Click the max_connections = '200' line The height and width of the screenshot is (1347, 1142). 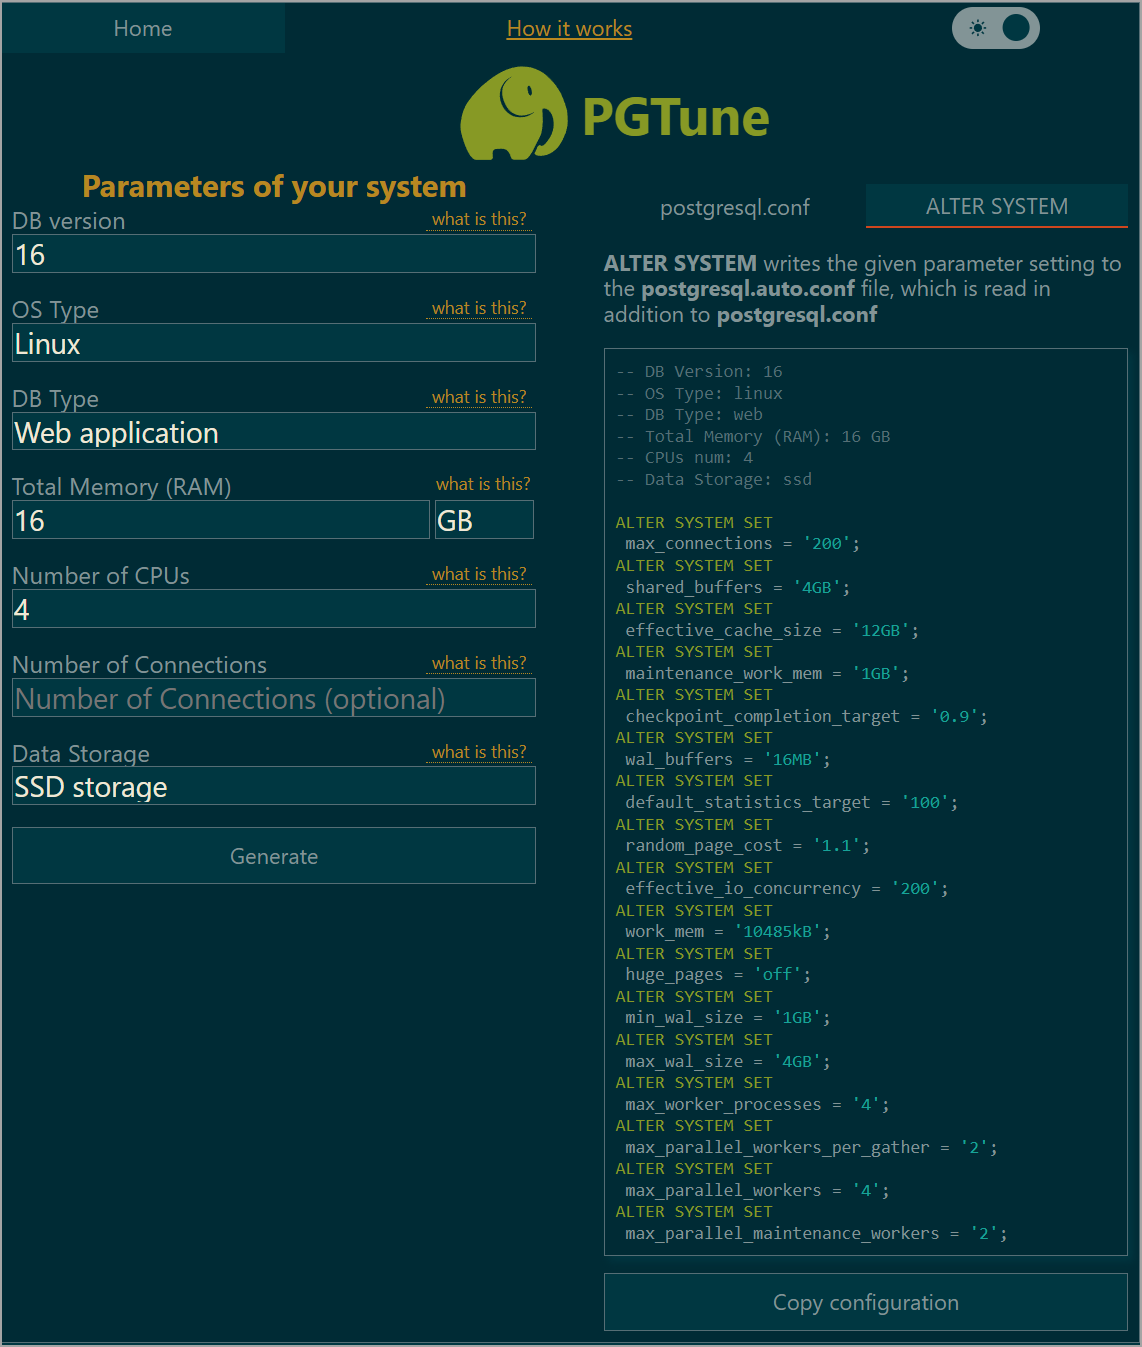742,544
